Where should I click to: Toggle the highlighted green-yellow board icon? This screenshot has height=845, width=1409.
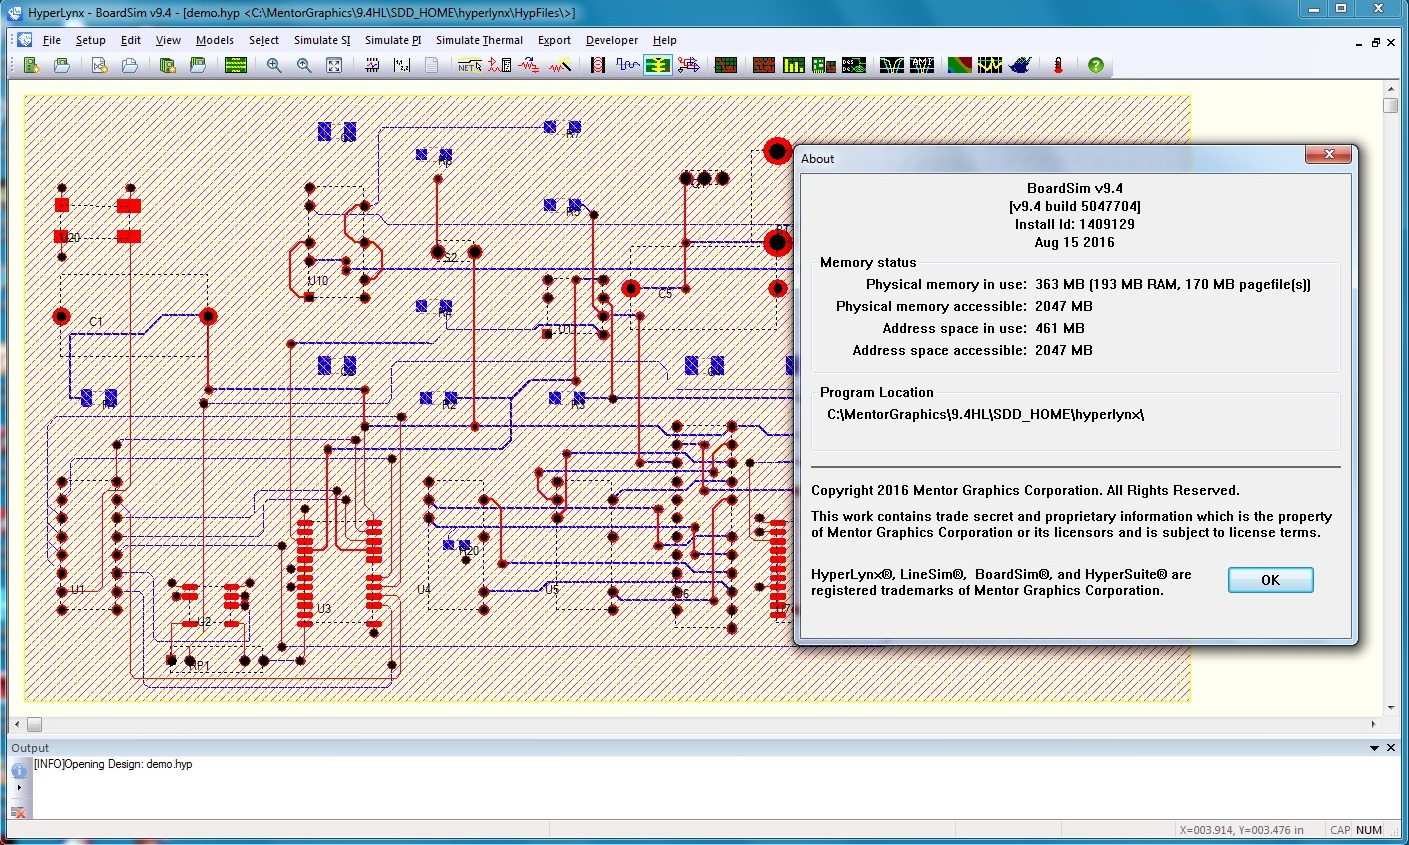click(657, 65)
